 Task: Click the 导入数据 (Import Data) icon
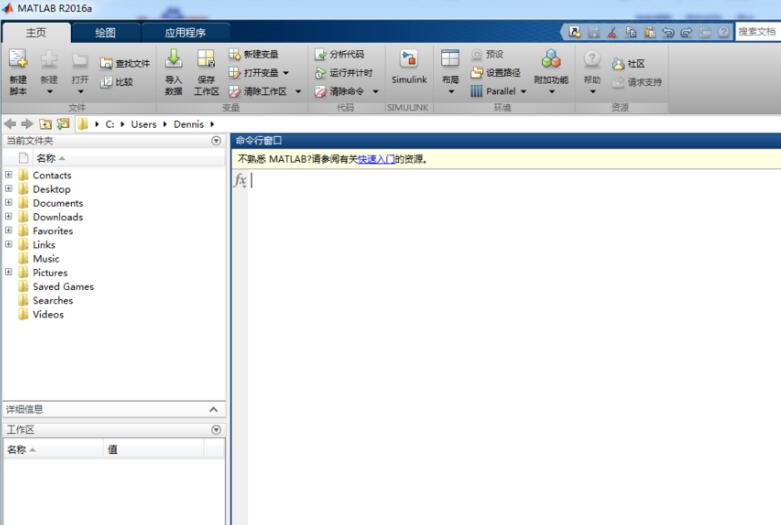pyautogui.click(x=173, y=59)
